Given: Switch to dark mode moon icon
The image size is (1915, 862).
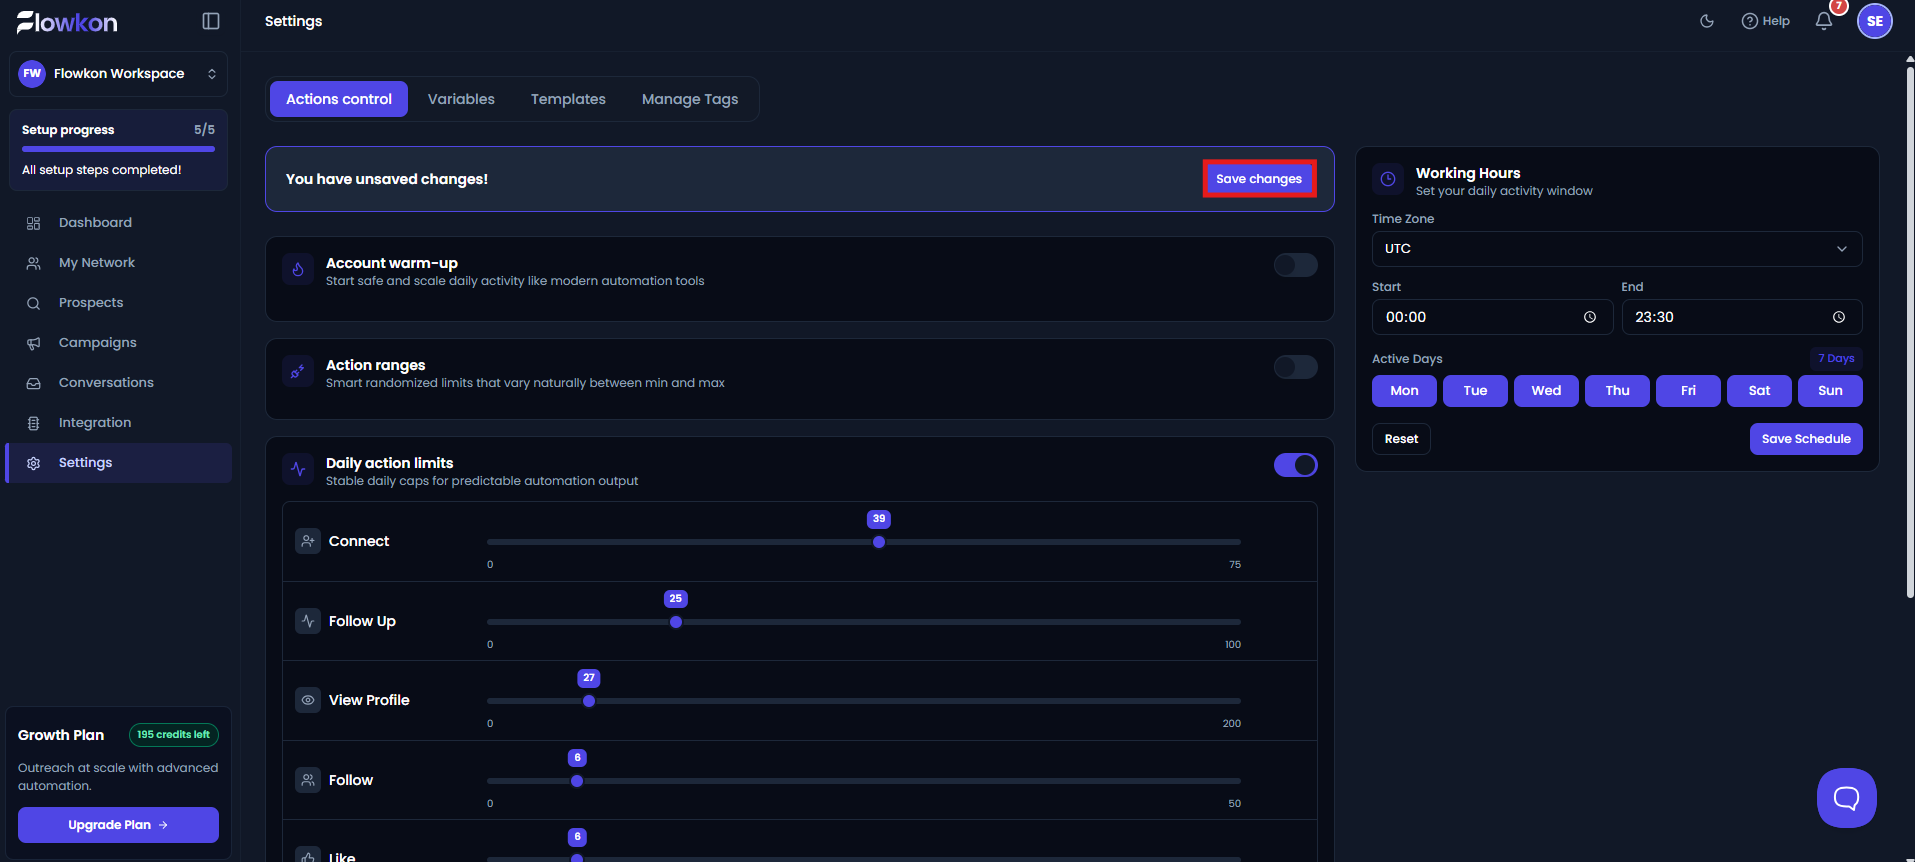Looking at the screenshot, I should (1707, 21).
